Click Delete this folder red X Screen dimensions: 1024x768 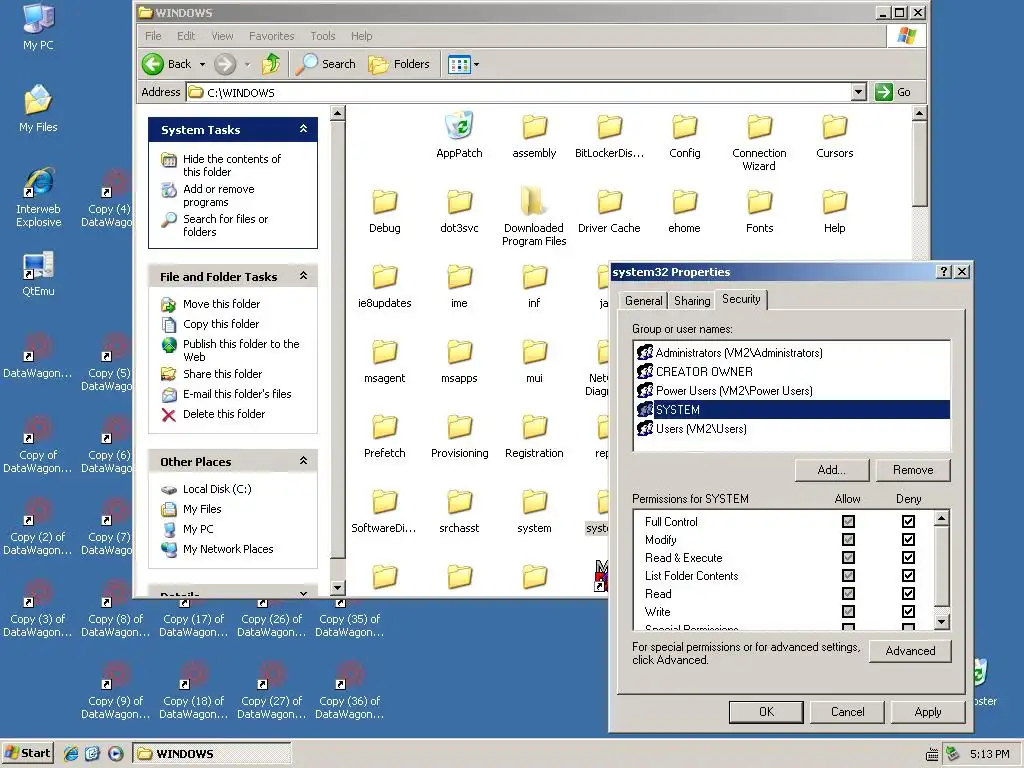[168, 415]
